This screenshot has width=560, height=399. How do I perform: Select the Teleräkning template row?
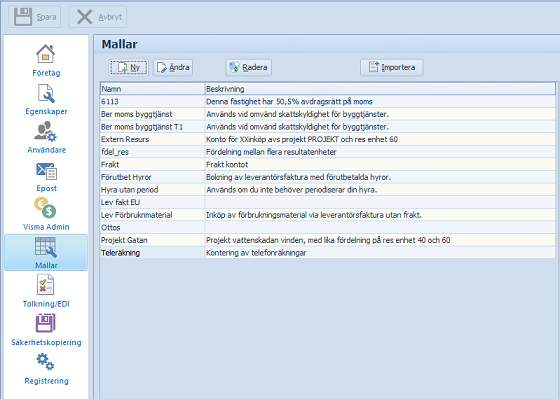tap(328, 253)
